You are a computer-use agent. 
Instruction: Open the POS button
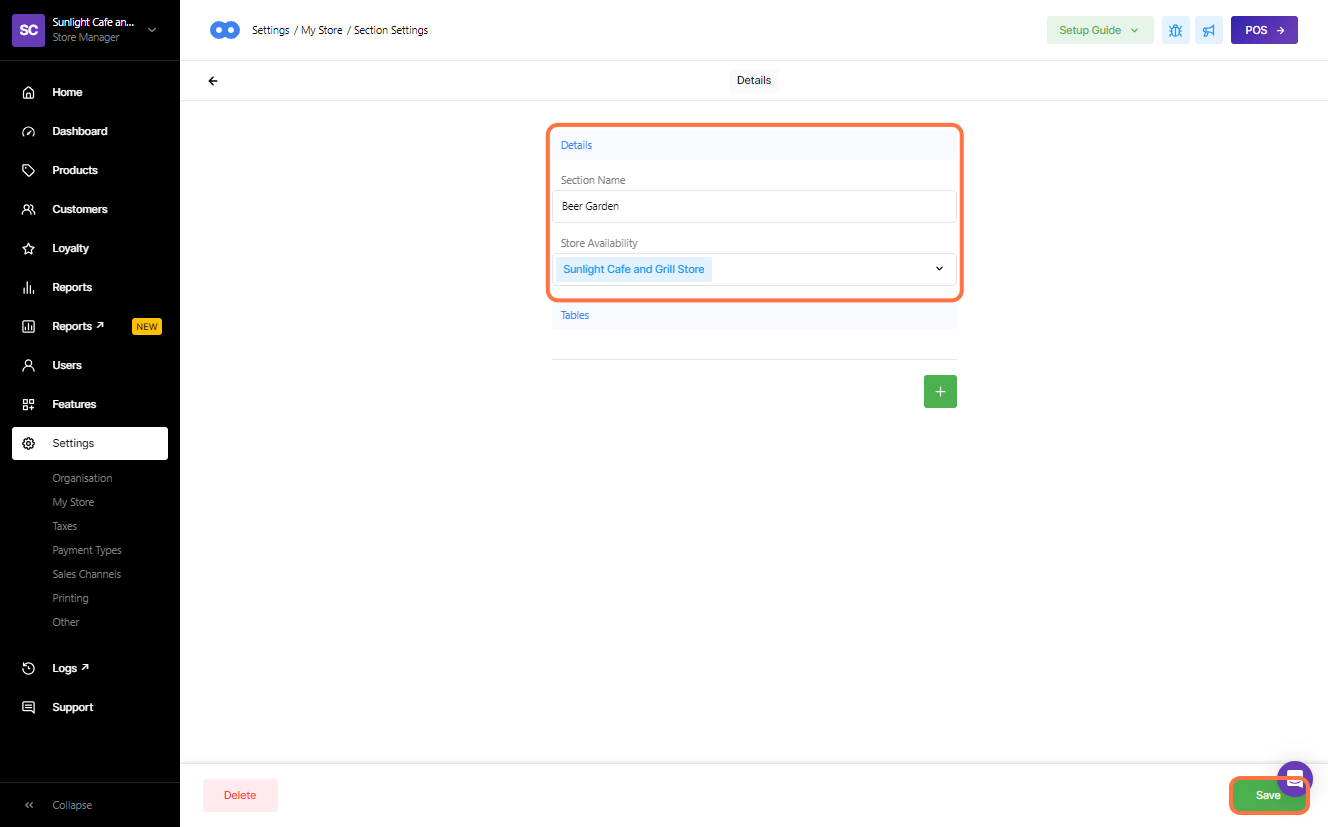(x=1264, y=30)
